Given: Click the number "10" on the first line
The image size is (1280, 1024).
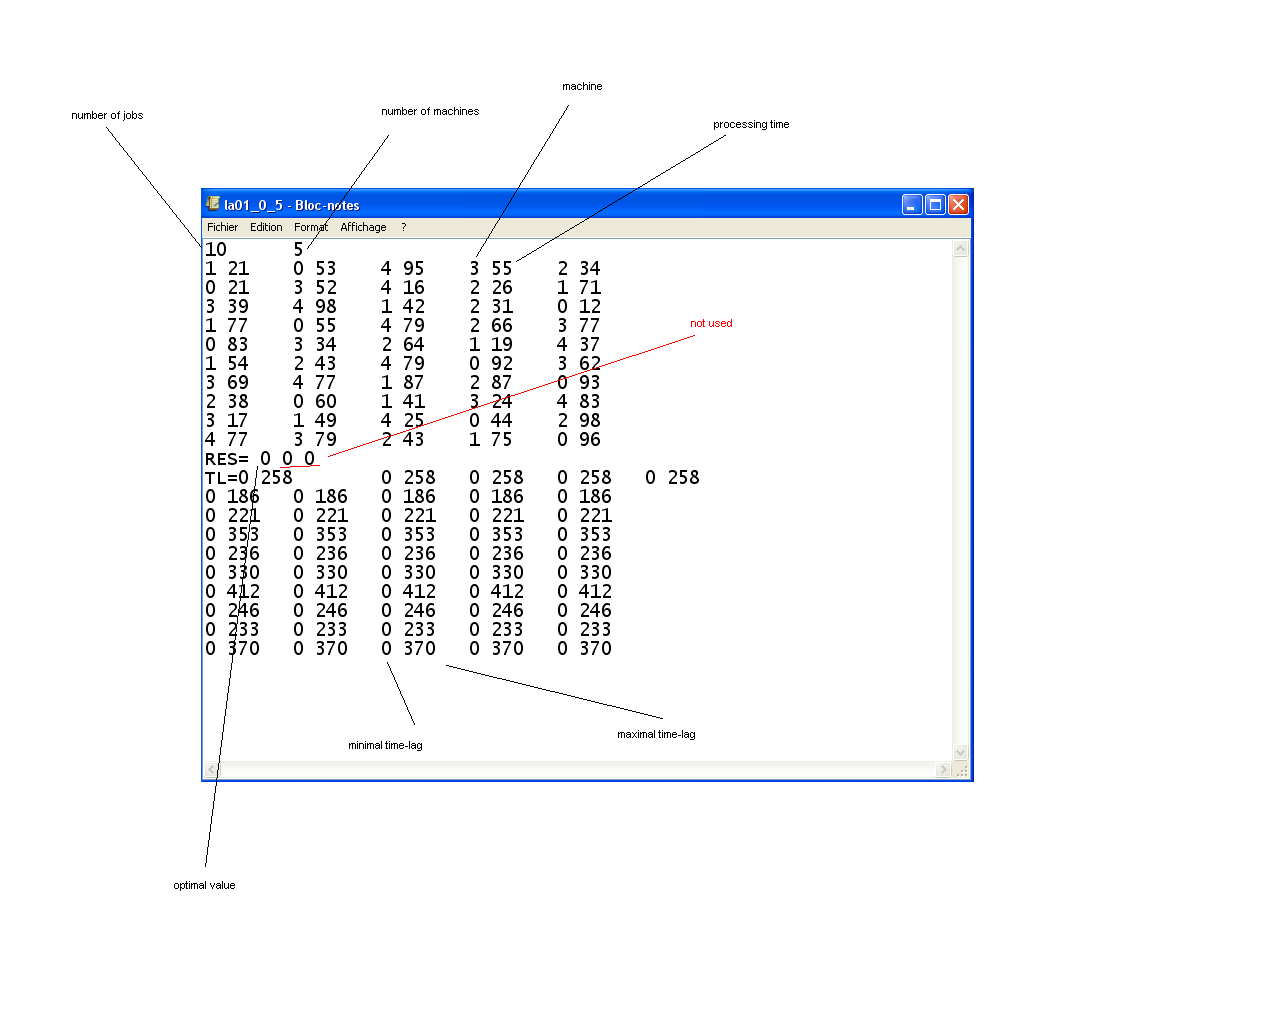Looking at the screenshot, I should pos(216,250).
